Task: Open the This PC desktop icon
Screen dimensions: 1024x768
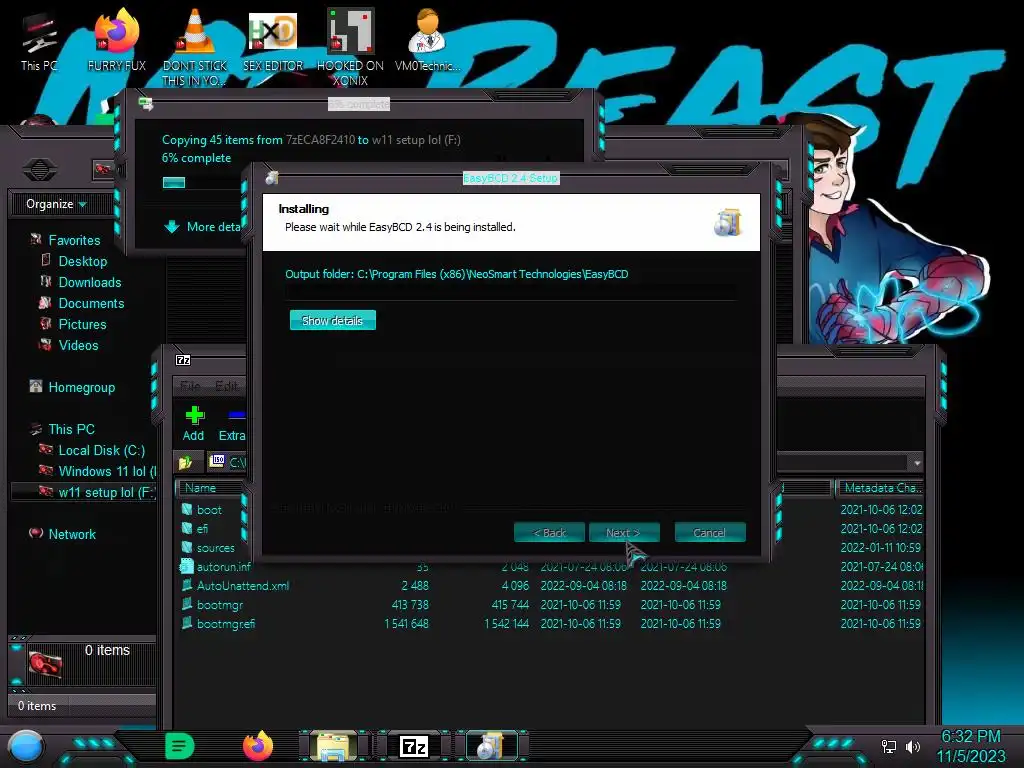Action: click(x=39, y=42)
